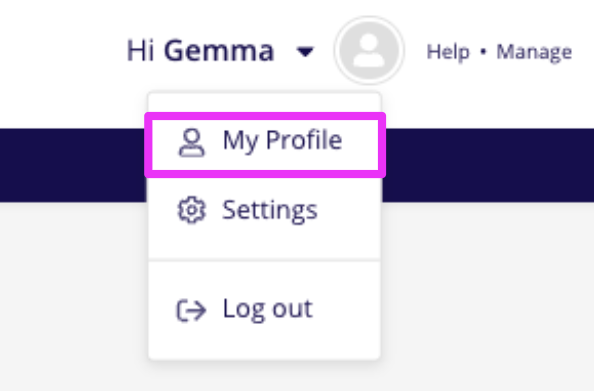Click the exit arrow icon beside Log out
This screenshot has width=594, height=392.
191,311
